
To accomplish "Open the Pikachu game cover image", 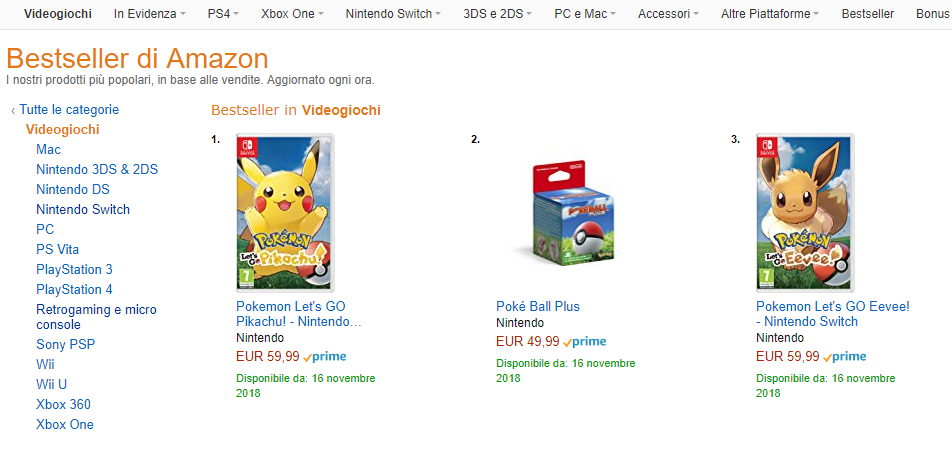I will click(x=285, y=212).
